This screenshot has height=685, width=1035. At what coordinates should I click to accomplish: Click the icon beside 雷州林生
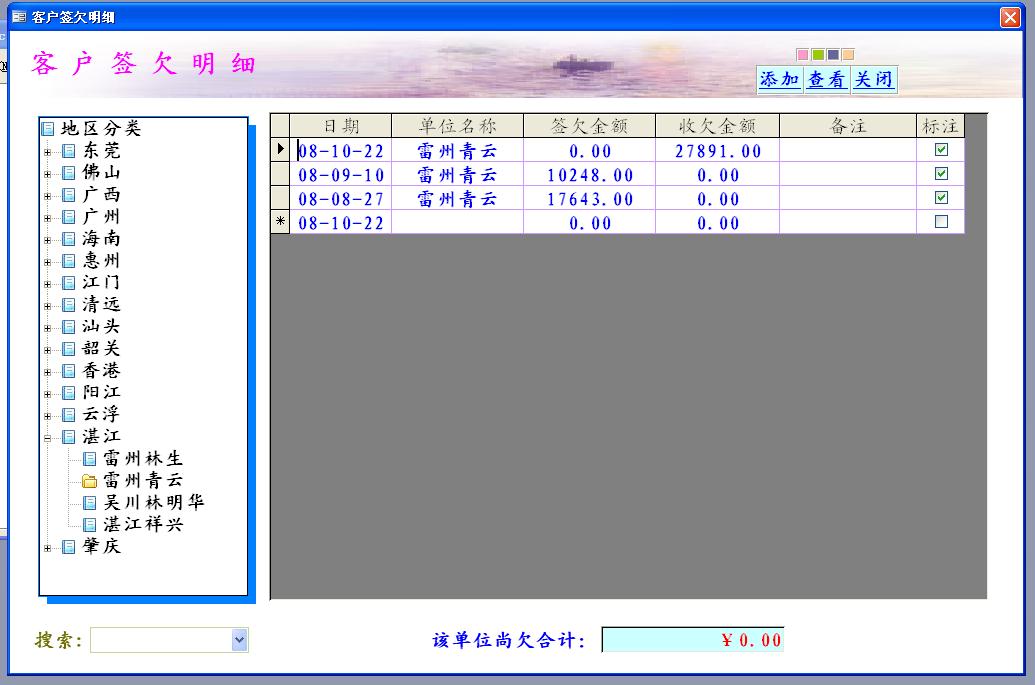[x=90, y=459]
